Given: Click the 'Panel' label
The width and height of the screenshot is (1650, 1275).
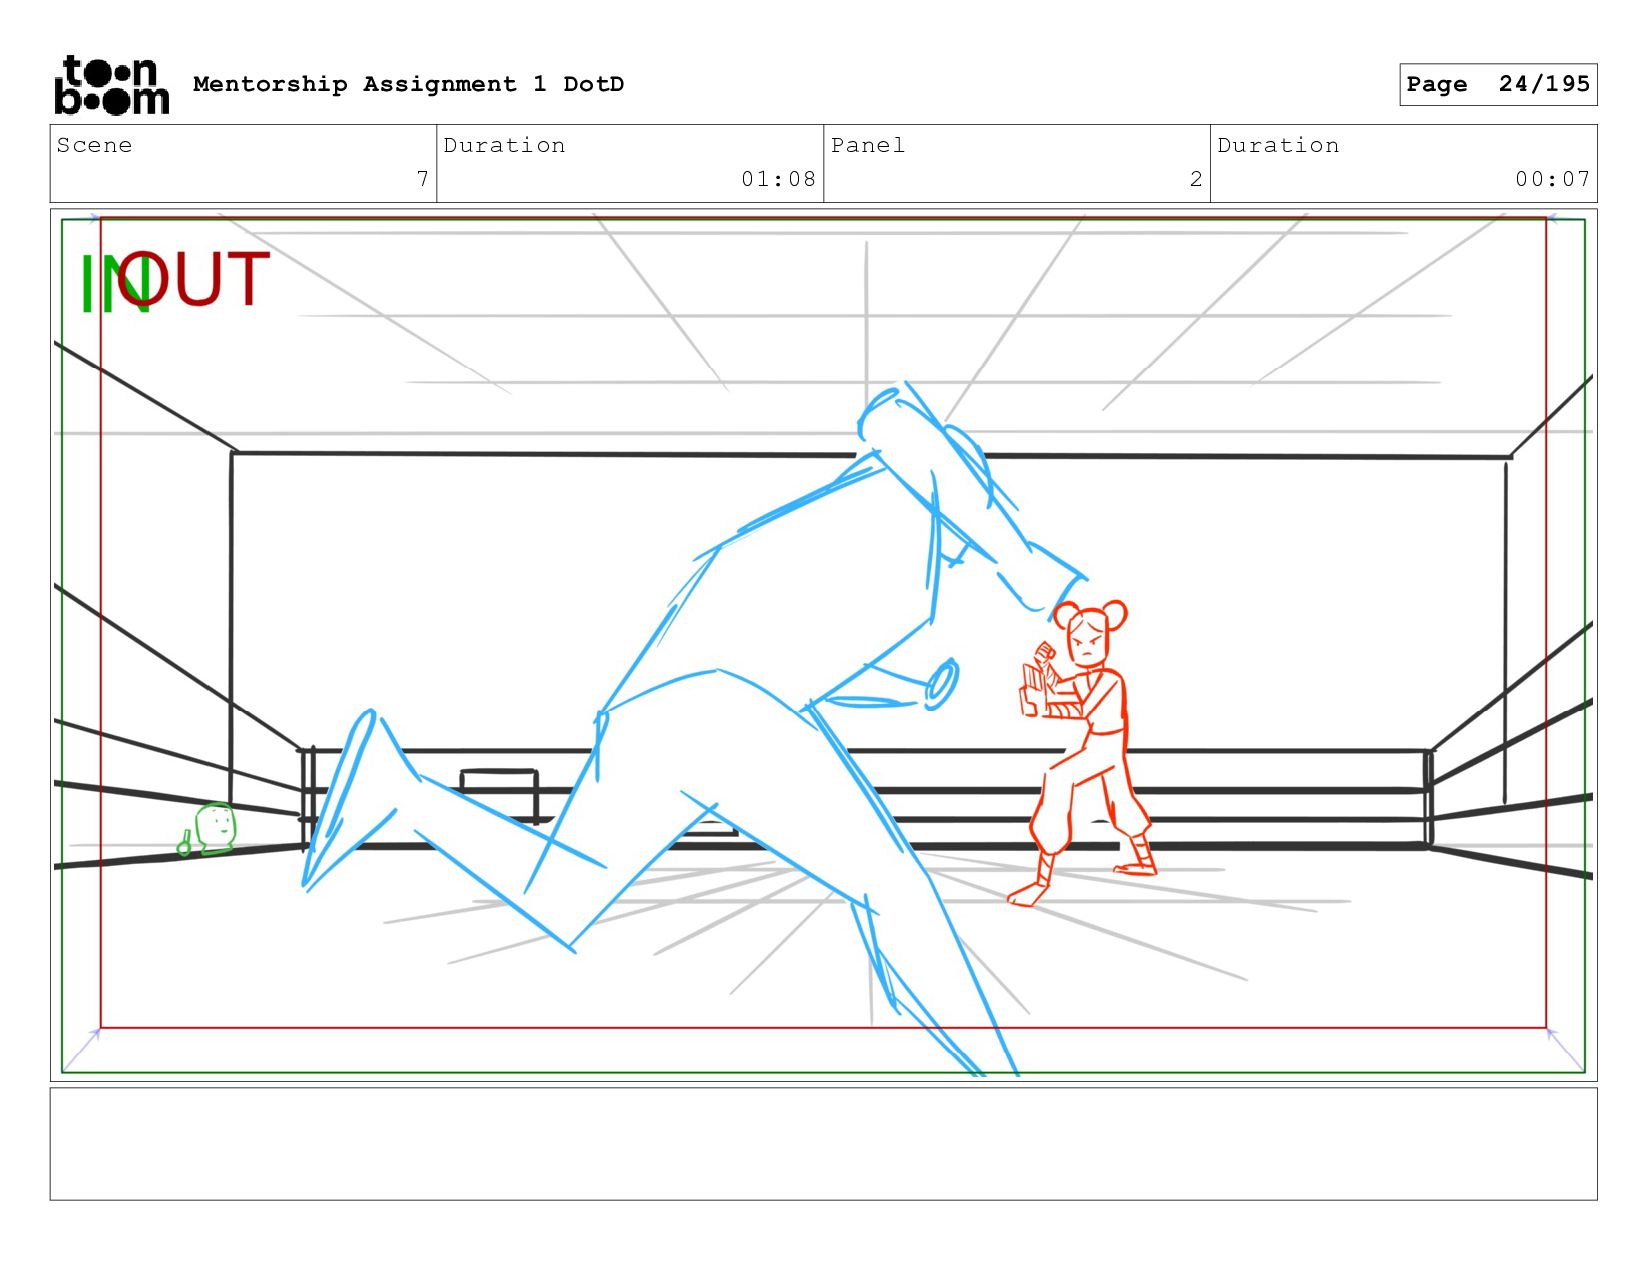Looking at the screenshot, I should coord(868,145).
